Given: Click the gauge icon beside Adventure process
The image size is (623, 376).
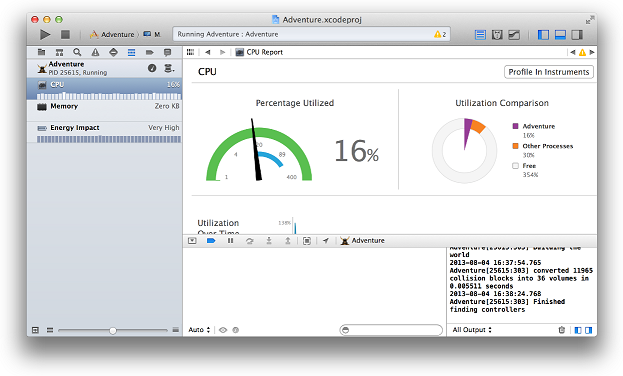Looking at the screenshot, I should [152, 68].
